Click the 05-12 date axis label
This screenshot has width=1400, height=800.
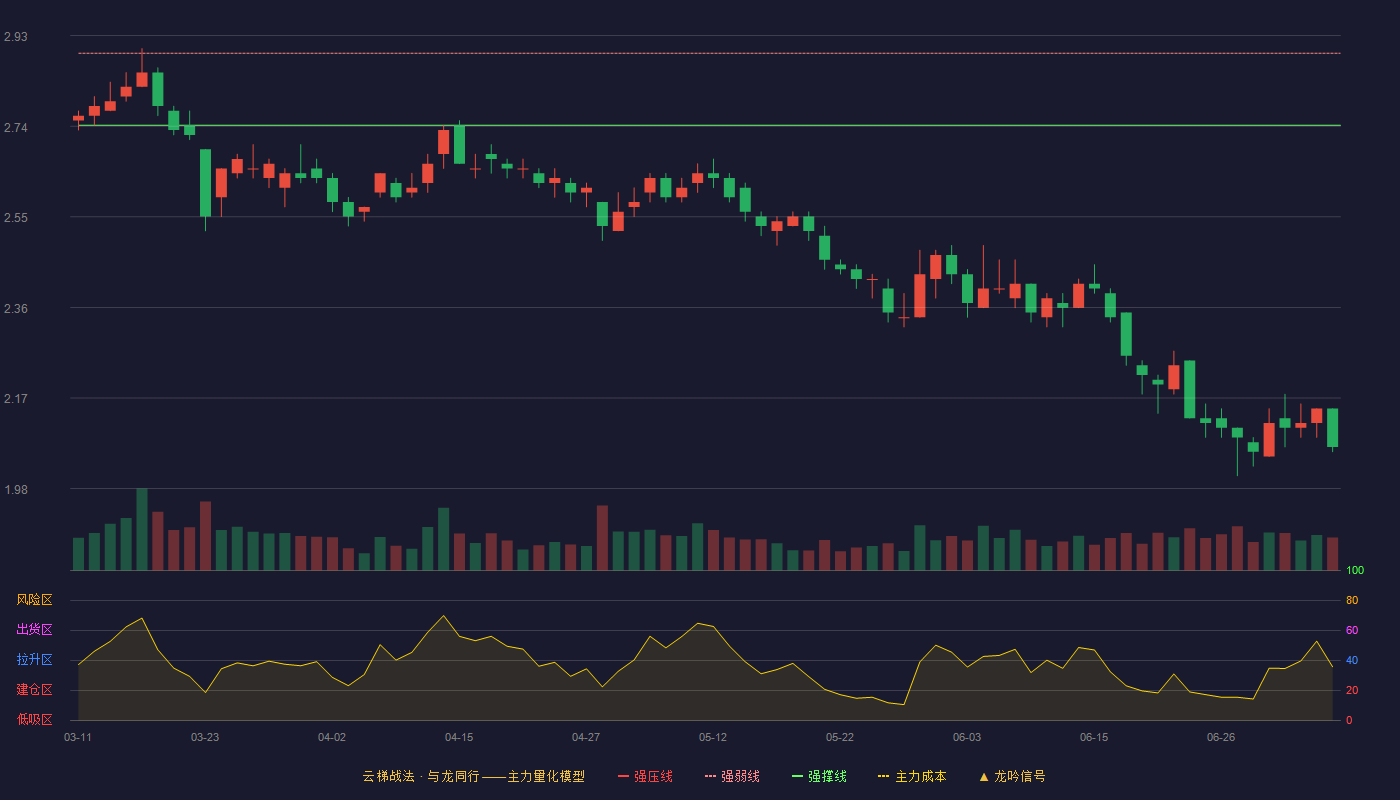click(x=713, y=737)
